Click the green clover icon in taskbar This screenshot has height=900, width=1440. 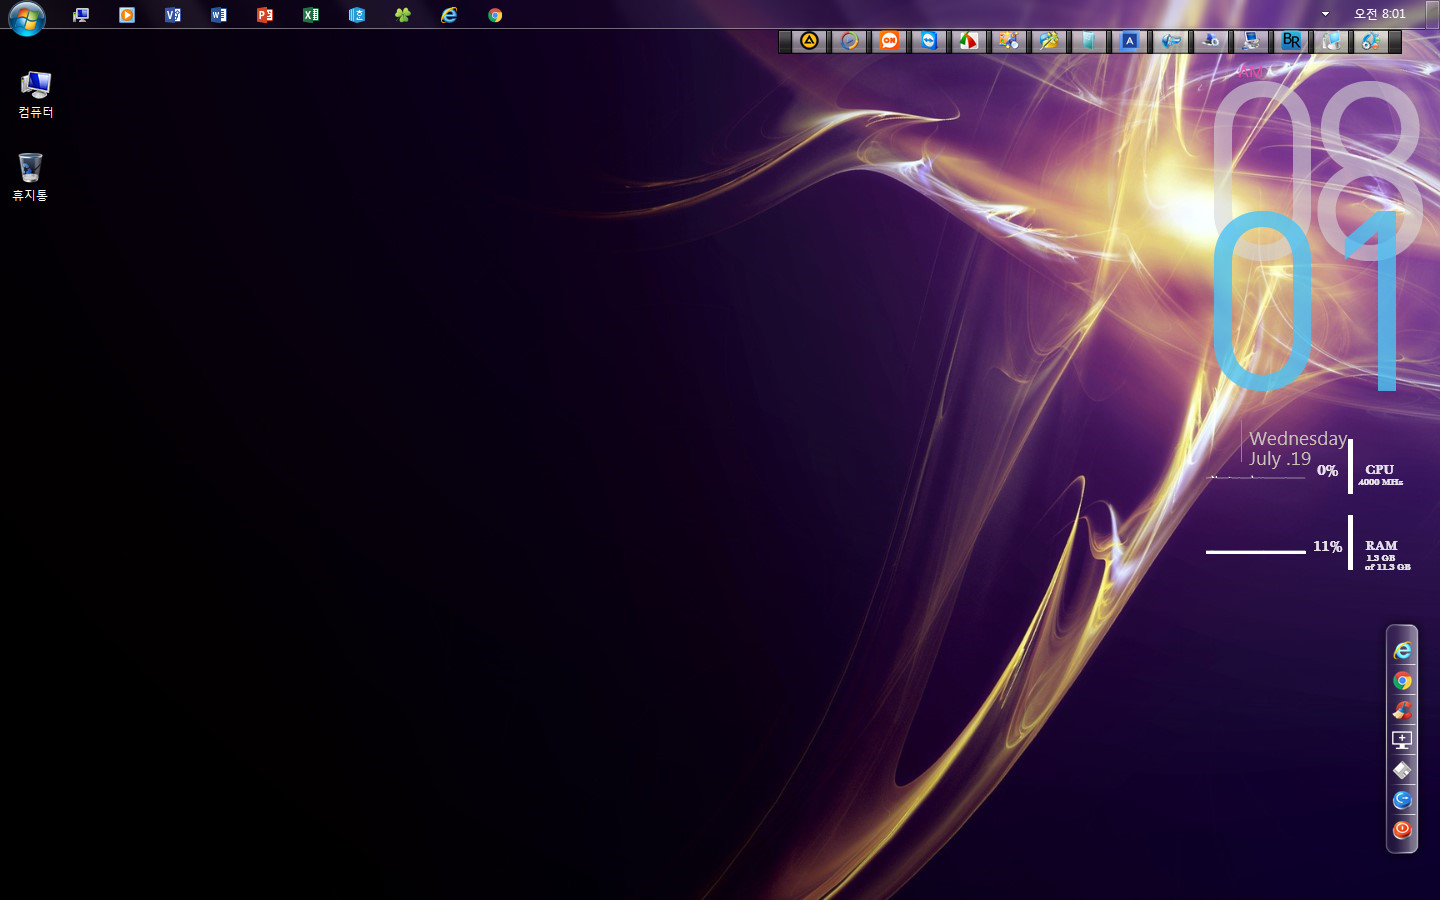click(403, 15)
